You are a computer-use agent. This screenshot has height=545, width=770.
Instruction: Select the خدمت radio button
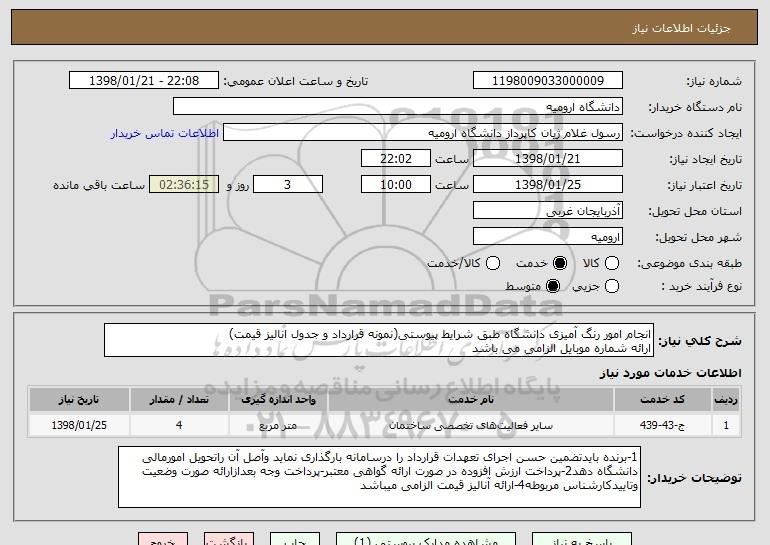click(559, 263)
